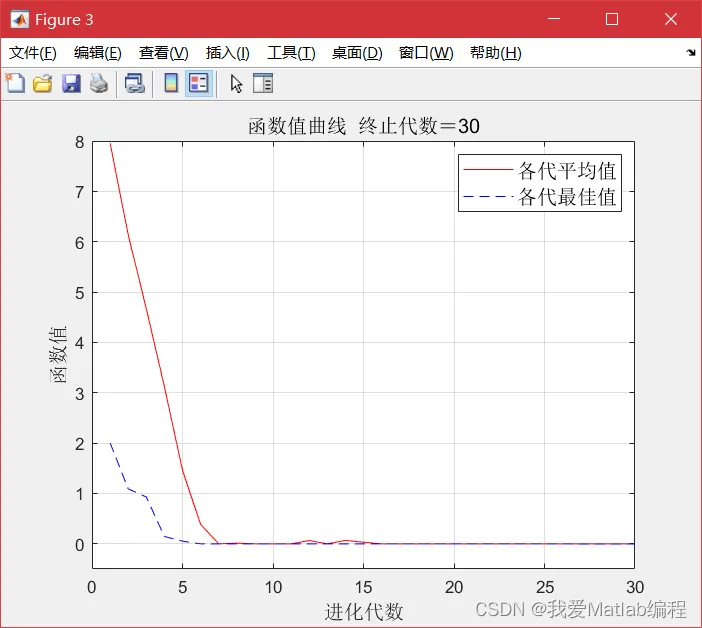Image resolution: width=702 pixels, height=628 pixels.
Task: Open the 桌面(D) menu
Action: tap(357, 53)
